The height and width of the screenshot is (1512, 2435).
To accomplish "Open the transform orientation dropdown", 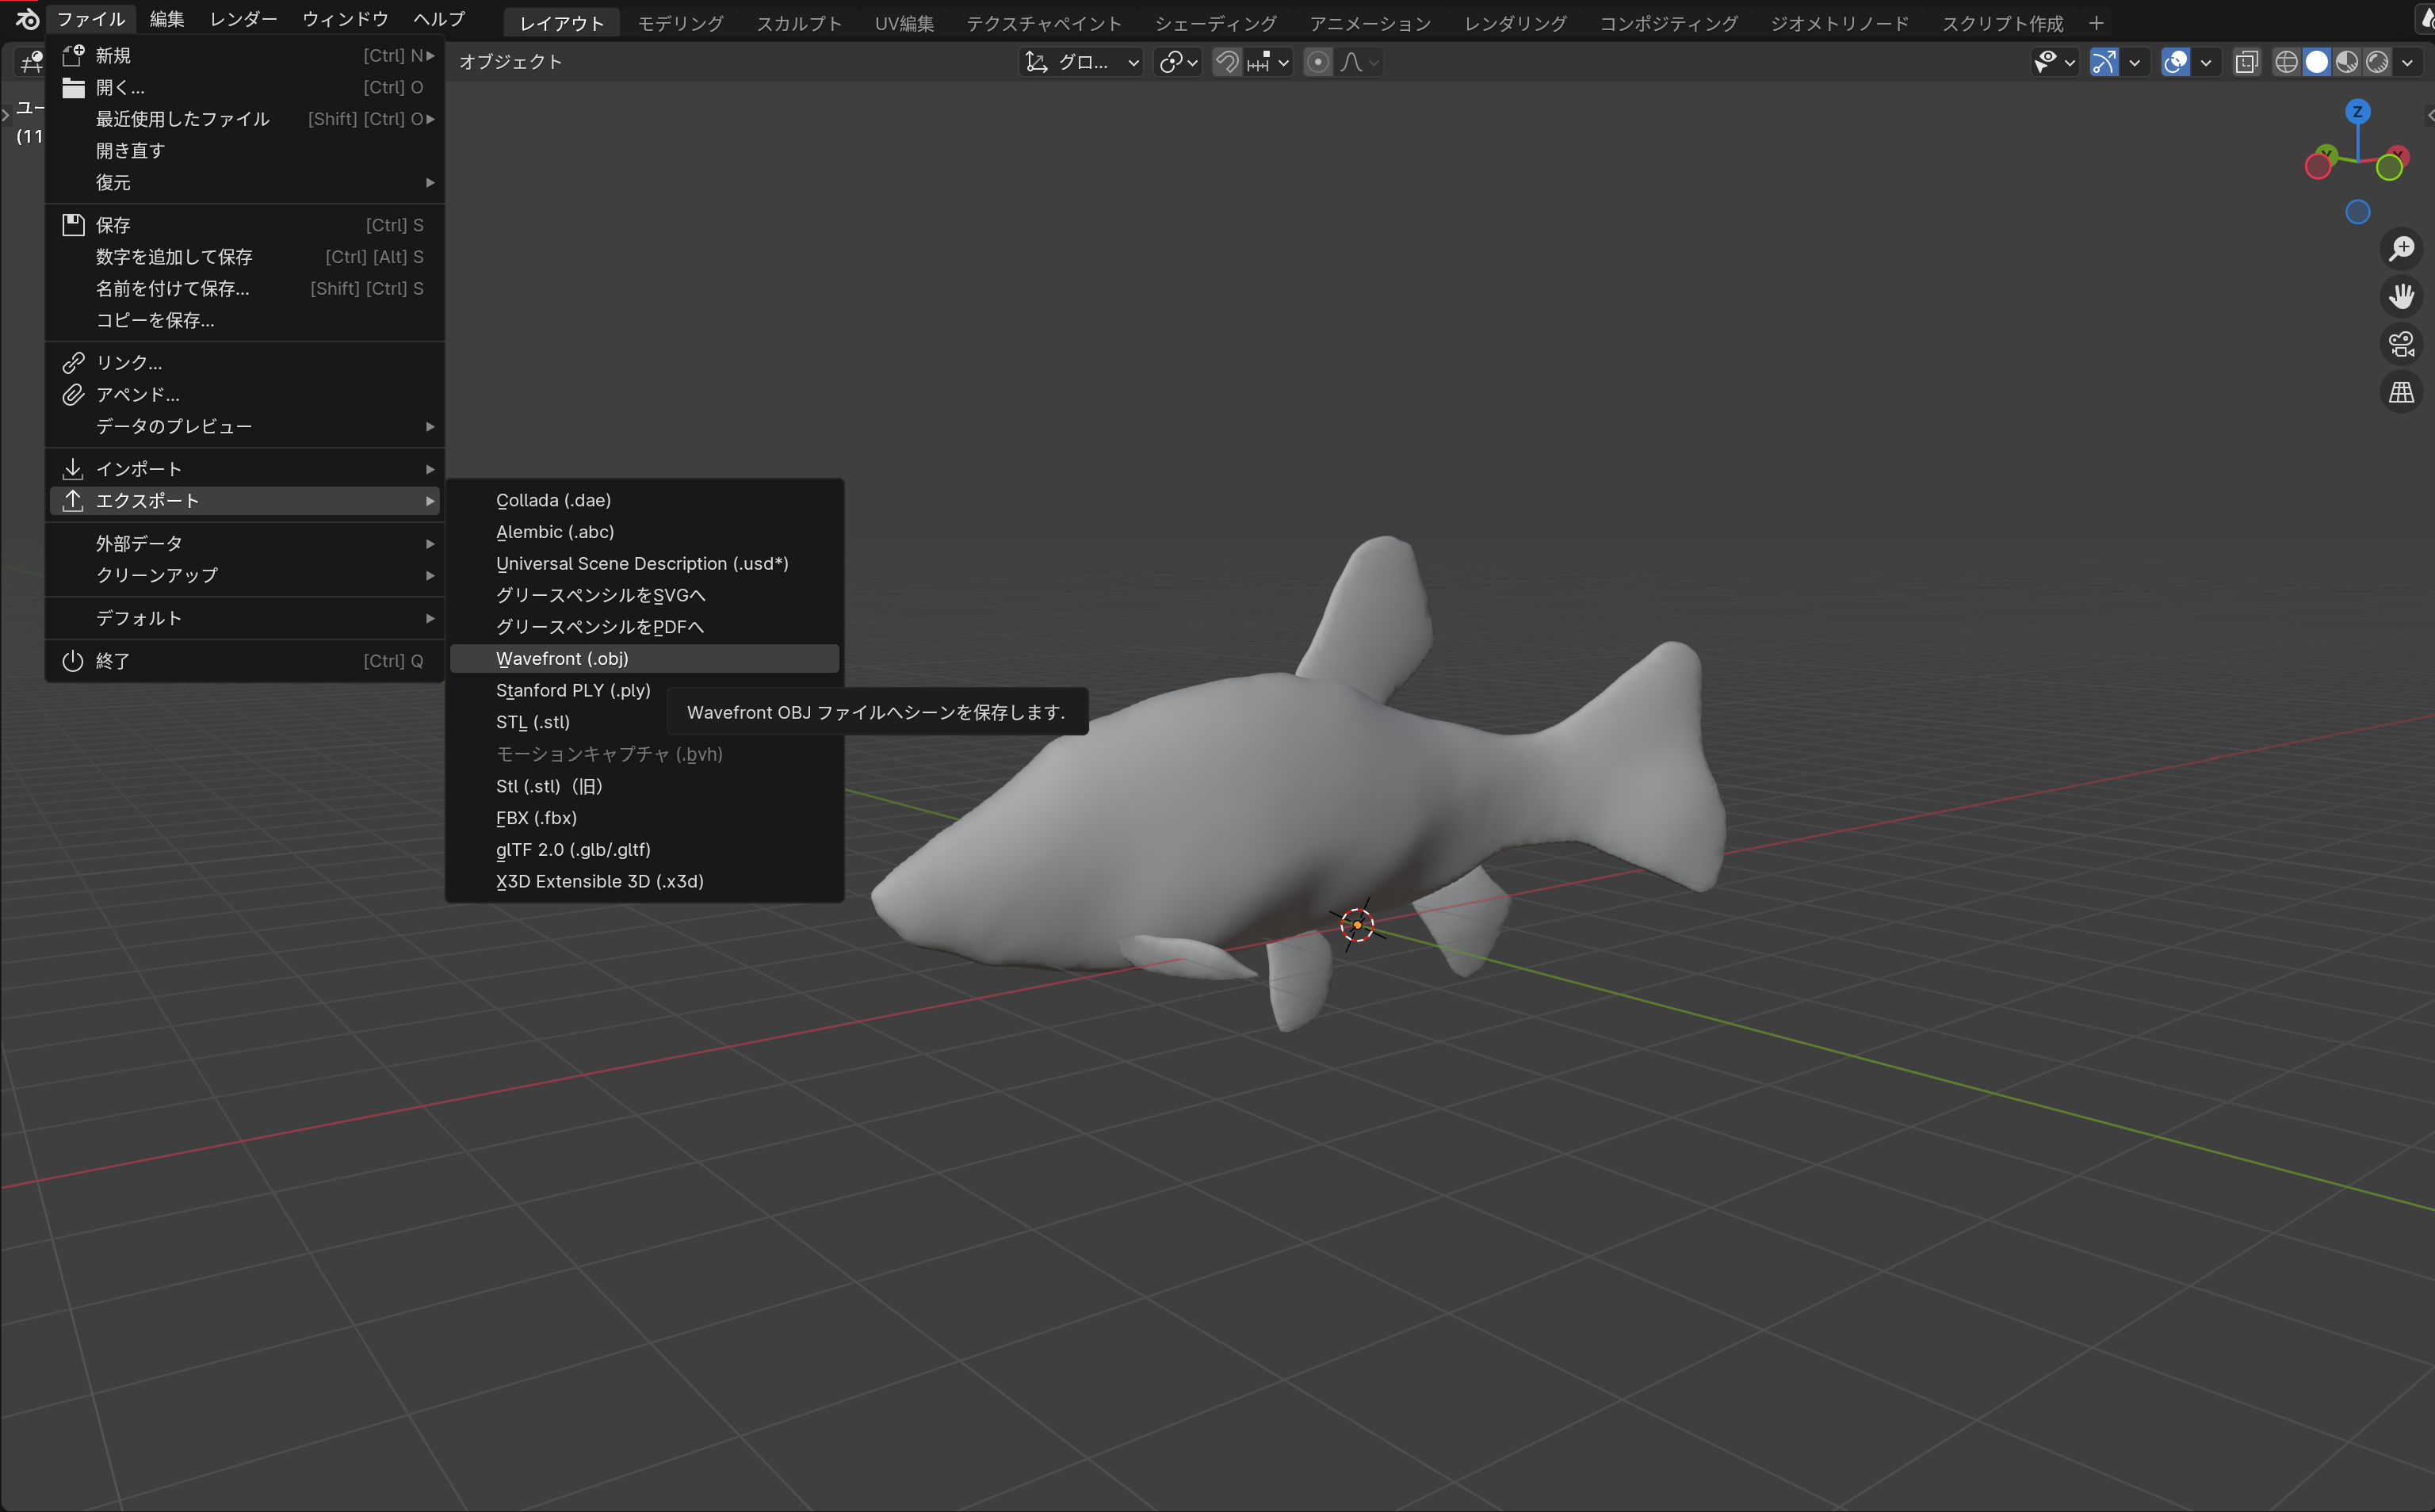I will click(1082, 62).
